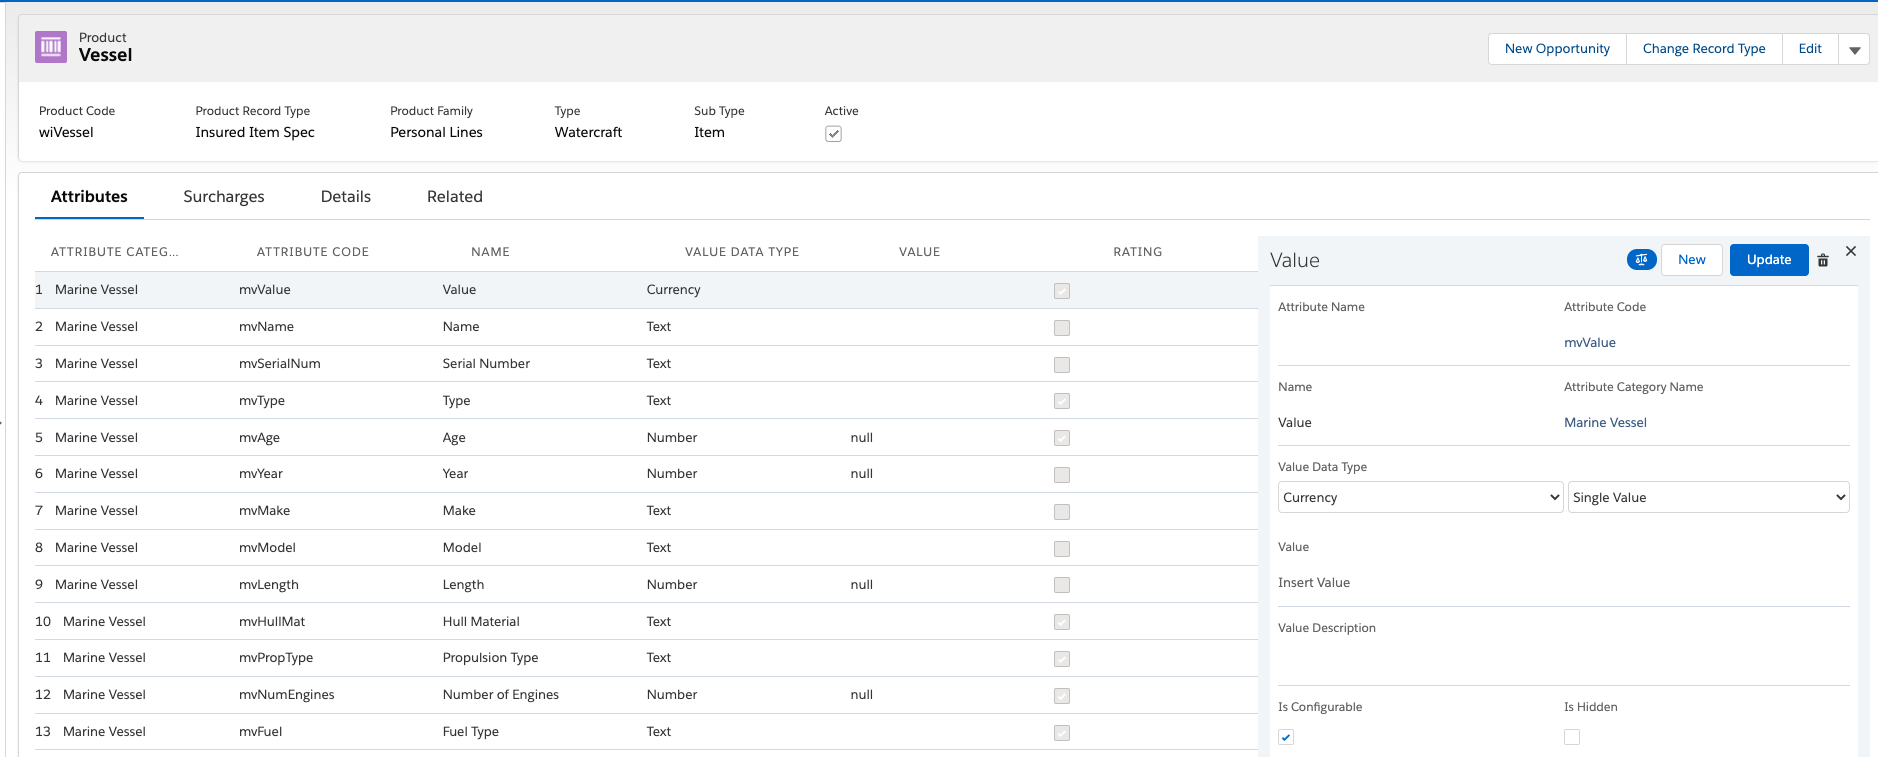Select the mvYear attribute code cell
The height and width of the screenshot is (757, 1878).
tap(261, 473)
